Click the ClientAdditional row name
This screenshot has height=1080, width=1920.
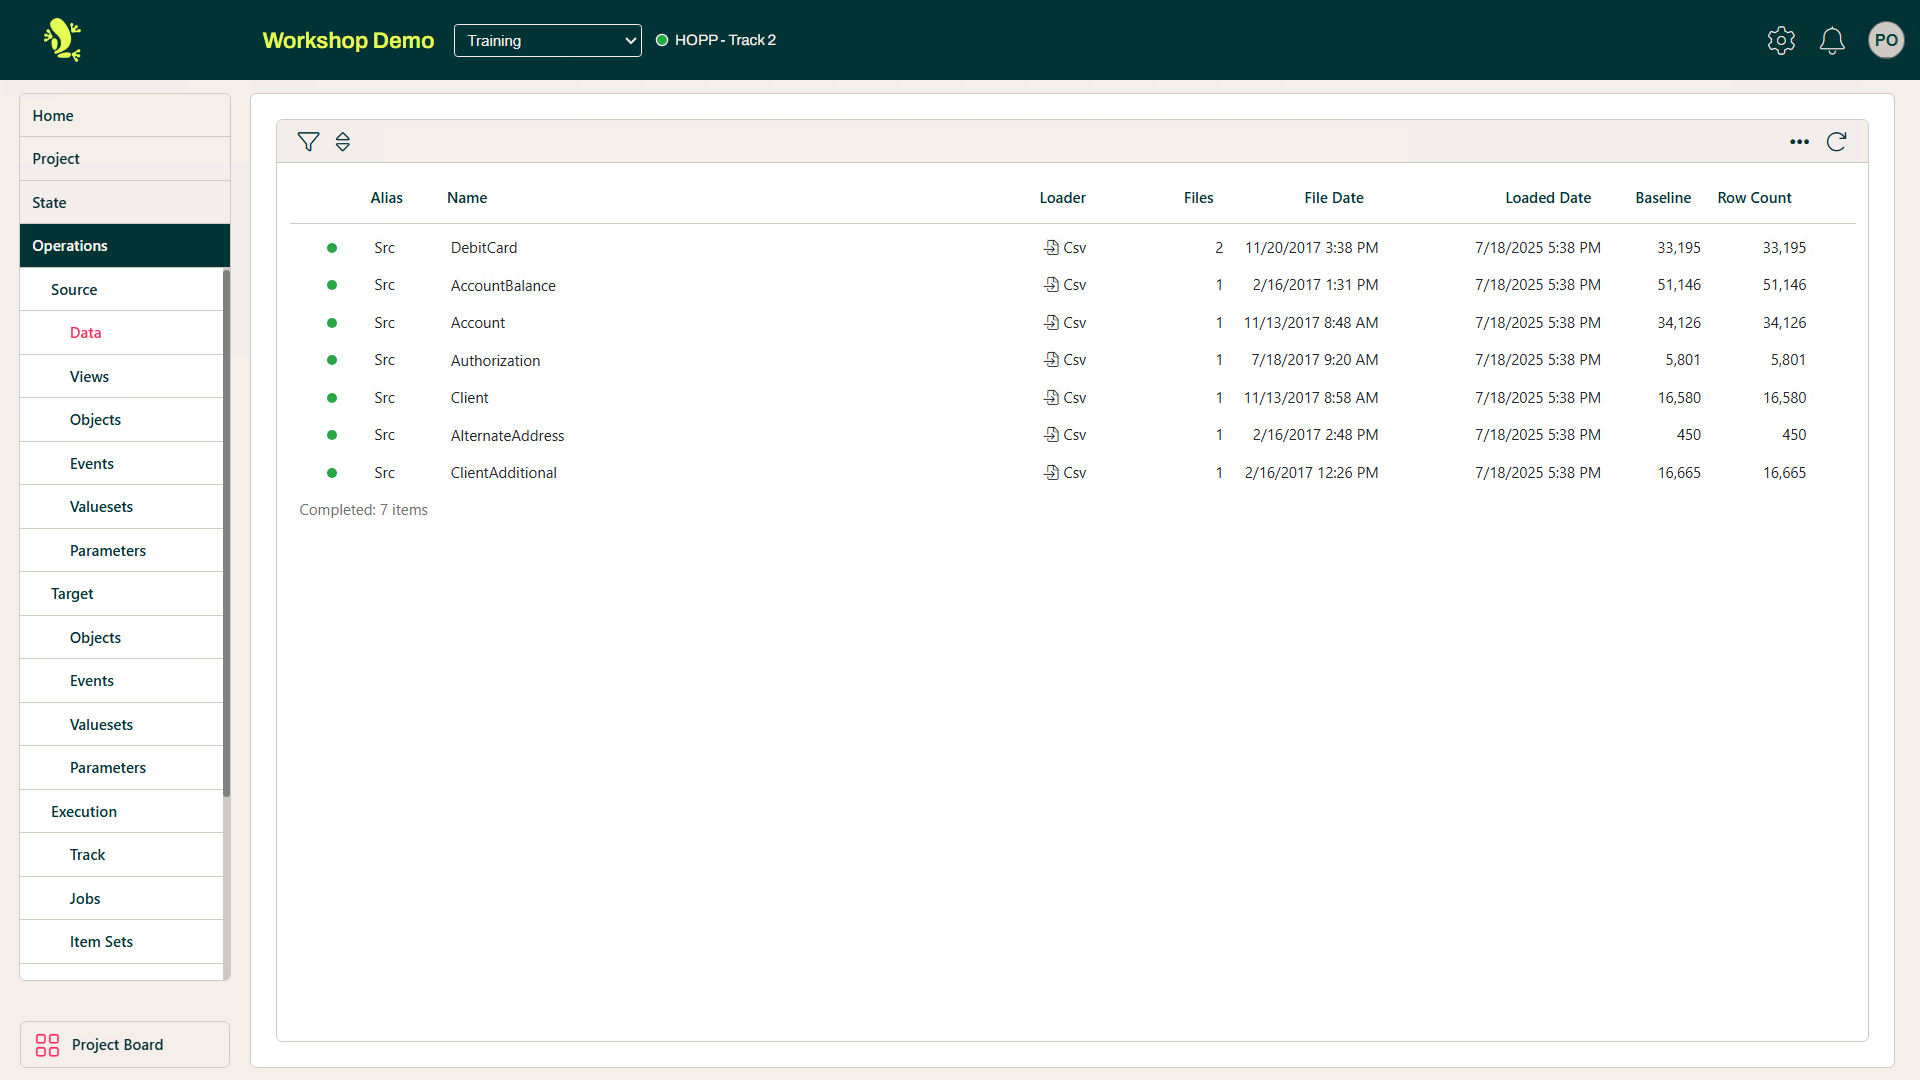[503, 473]
